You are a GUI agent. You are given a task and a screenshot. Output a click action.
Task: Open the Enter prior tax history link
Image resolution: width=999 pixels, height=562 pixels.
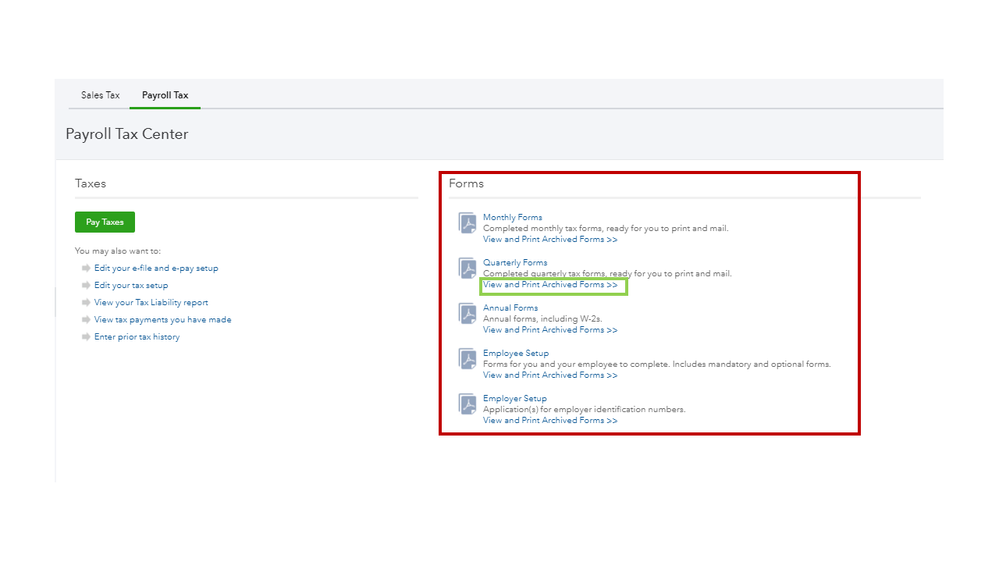137,337
